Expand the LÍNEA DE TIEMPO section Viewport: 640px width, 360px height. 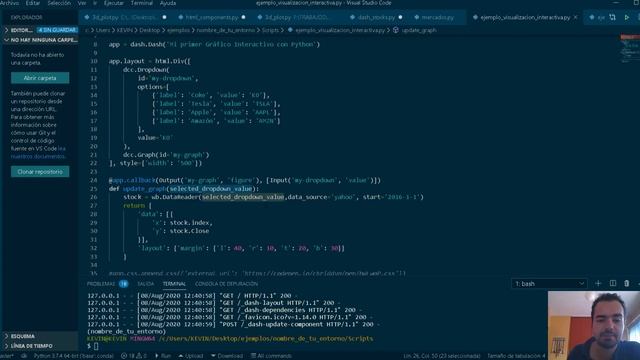[31, 346]
